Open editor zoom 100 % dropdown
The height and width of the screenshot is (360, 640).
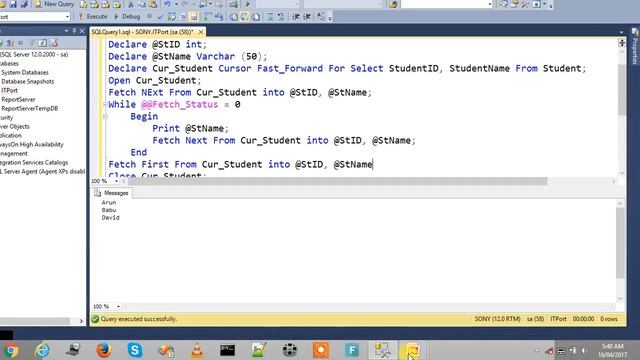point(117,181)
